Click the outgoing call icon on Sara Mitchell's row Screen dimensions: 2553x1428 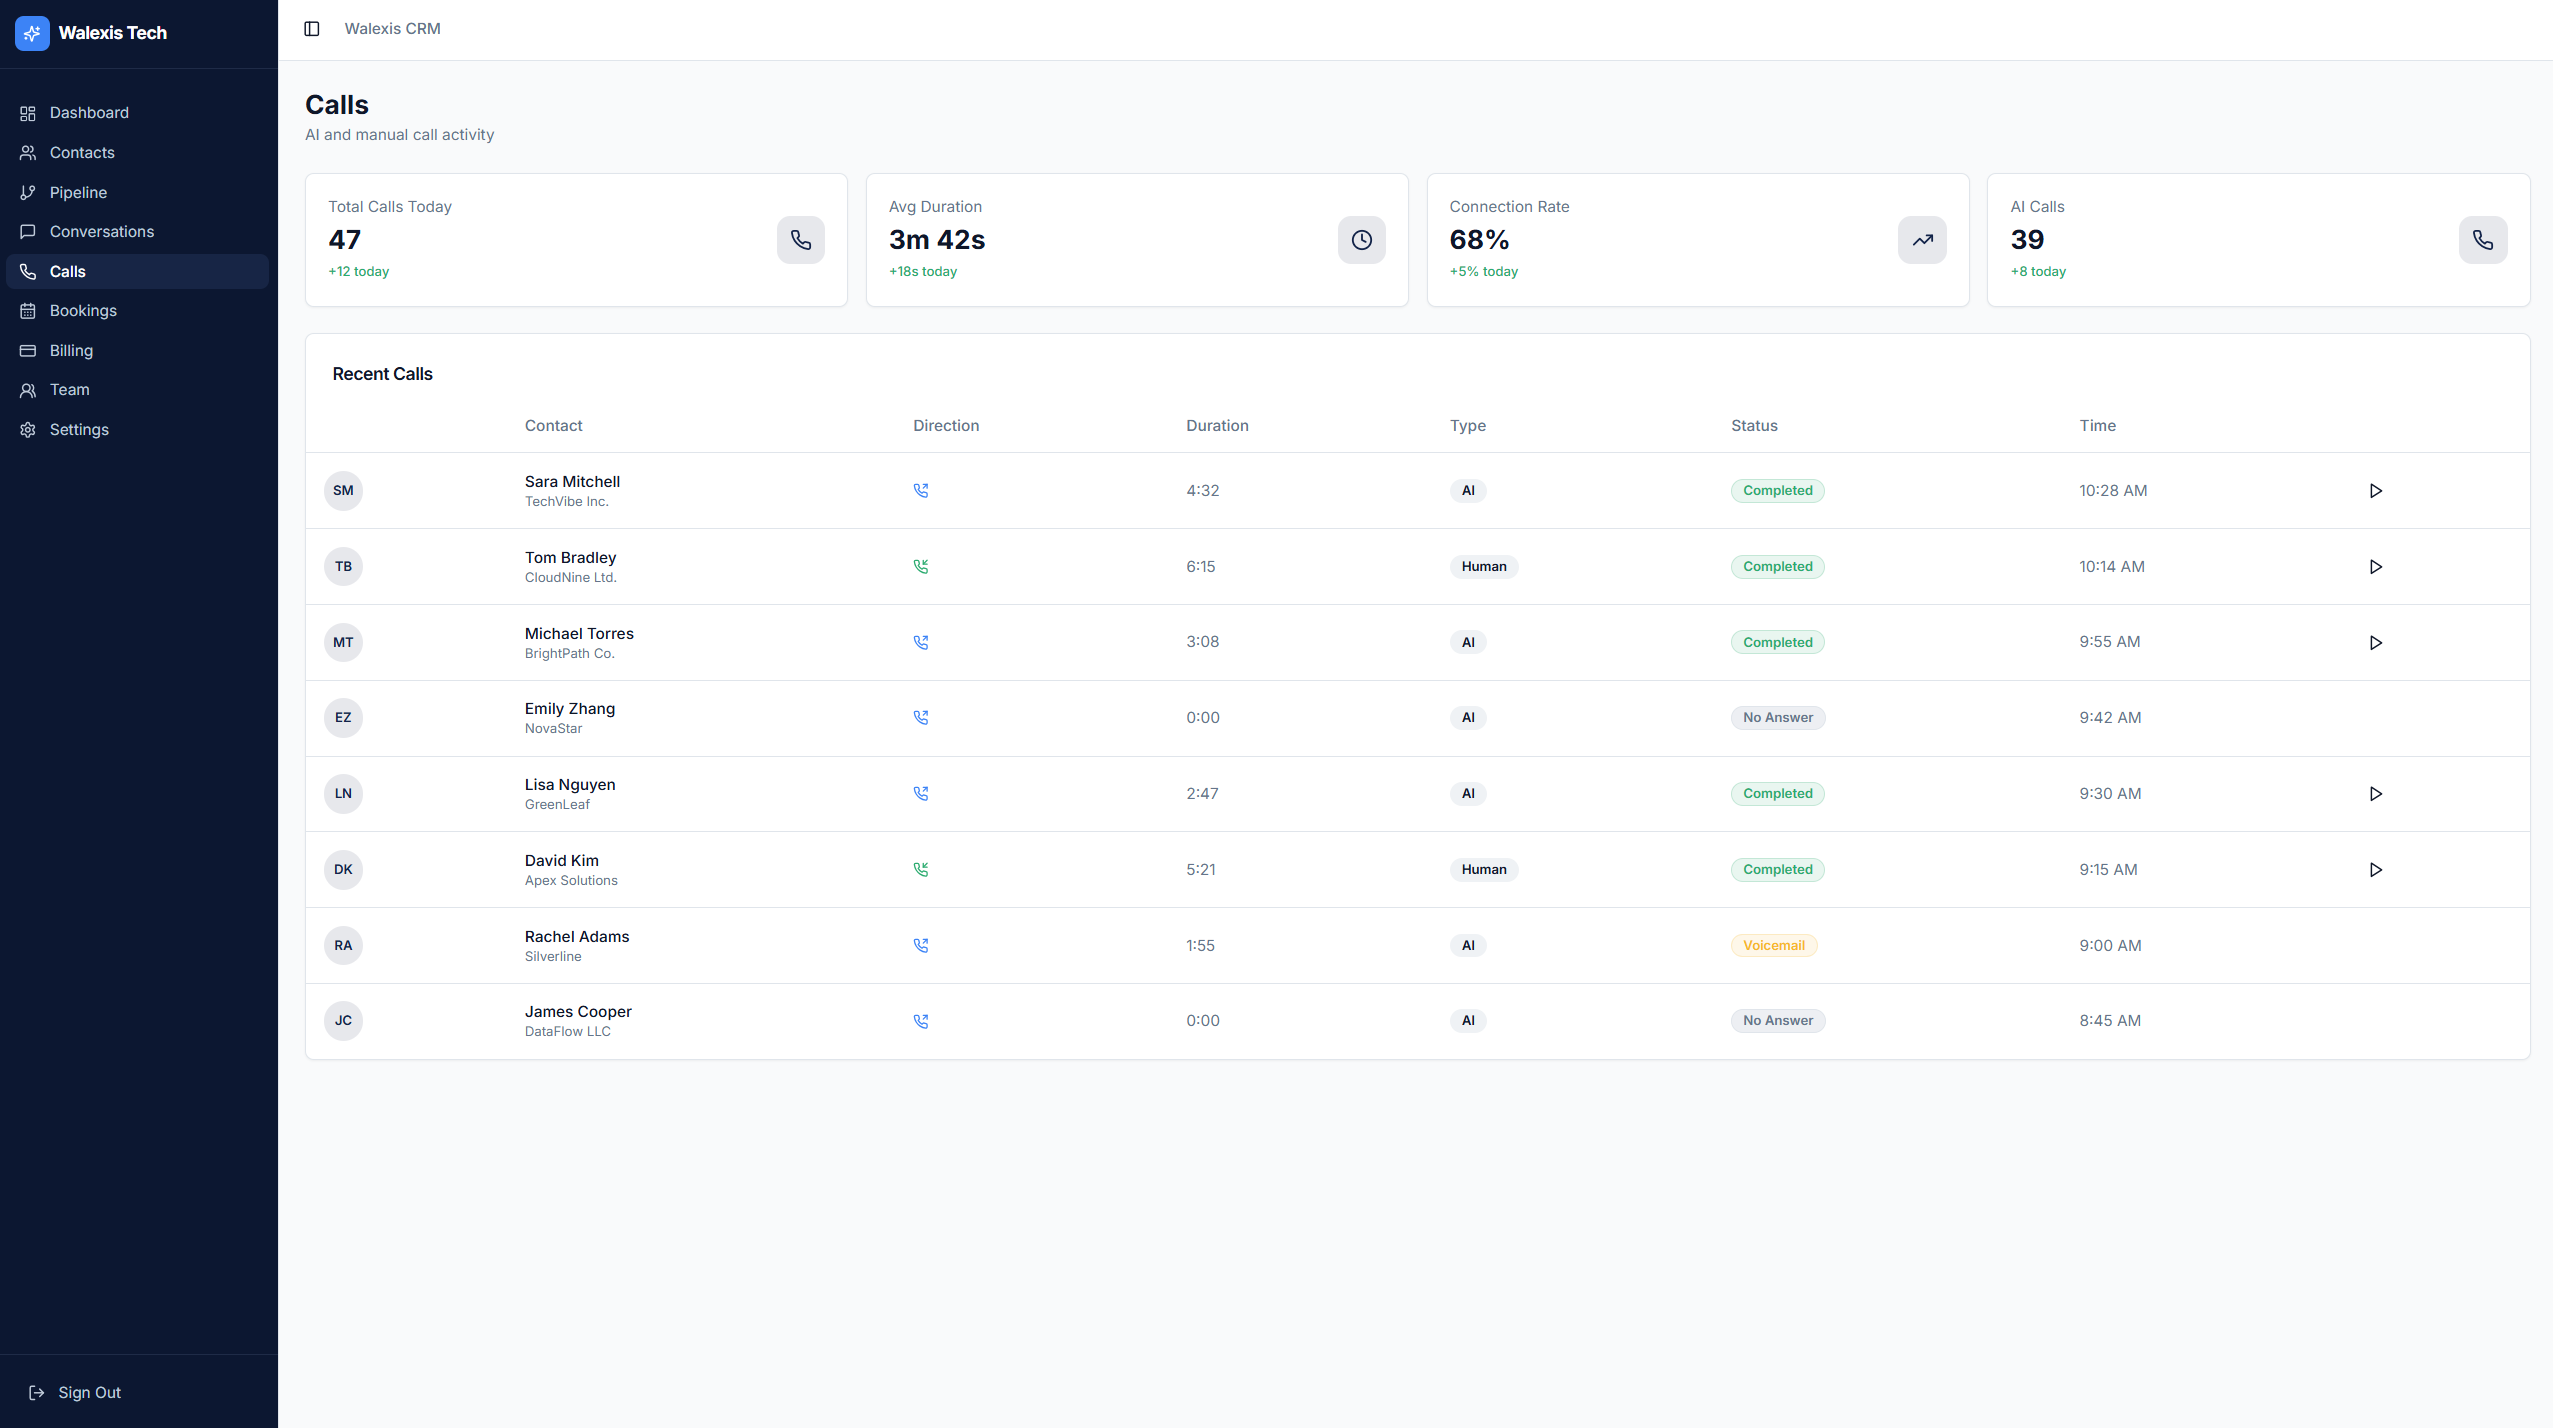[920, 490]
